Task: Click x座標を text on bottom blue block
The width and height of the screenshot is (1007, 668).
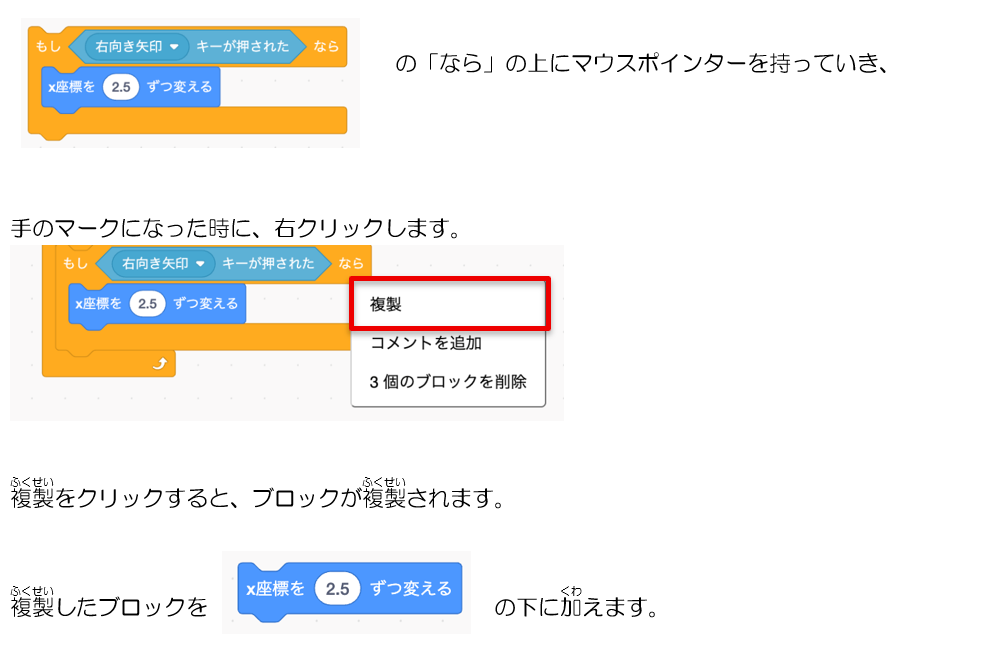Action: 275,588
